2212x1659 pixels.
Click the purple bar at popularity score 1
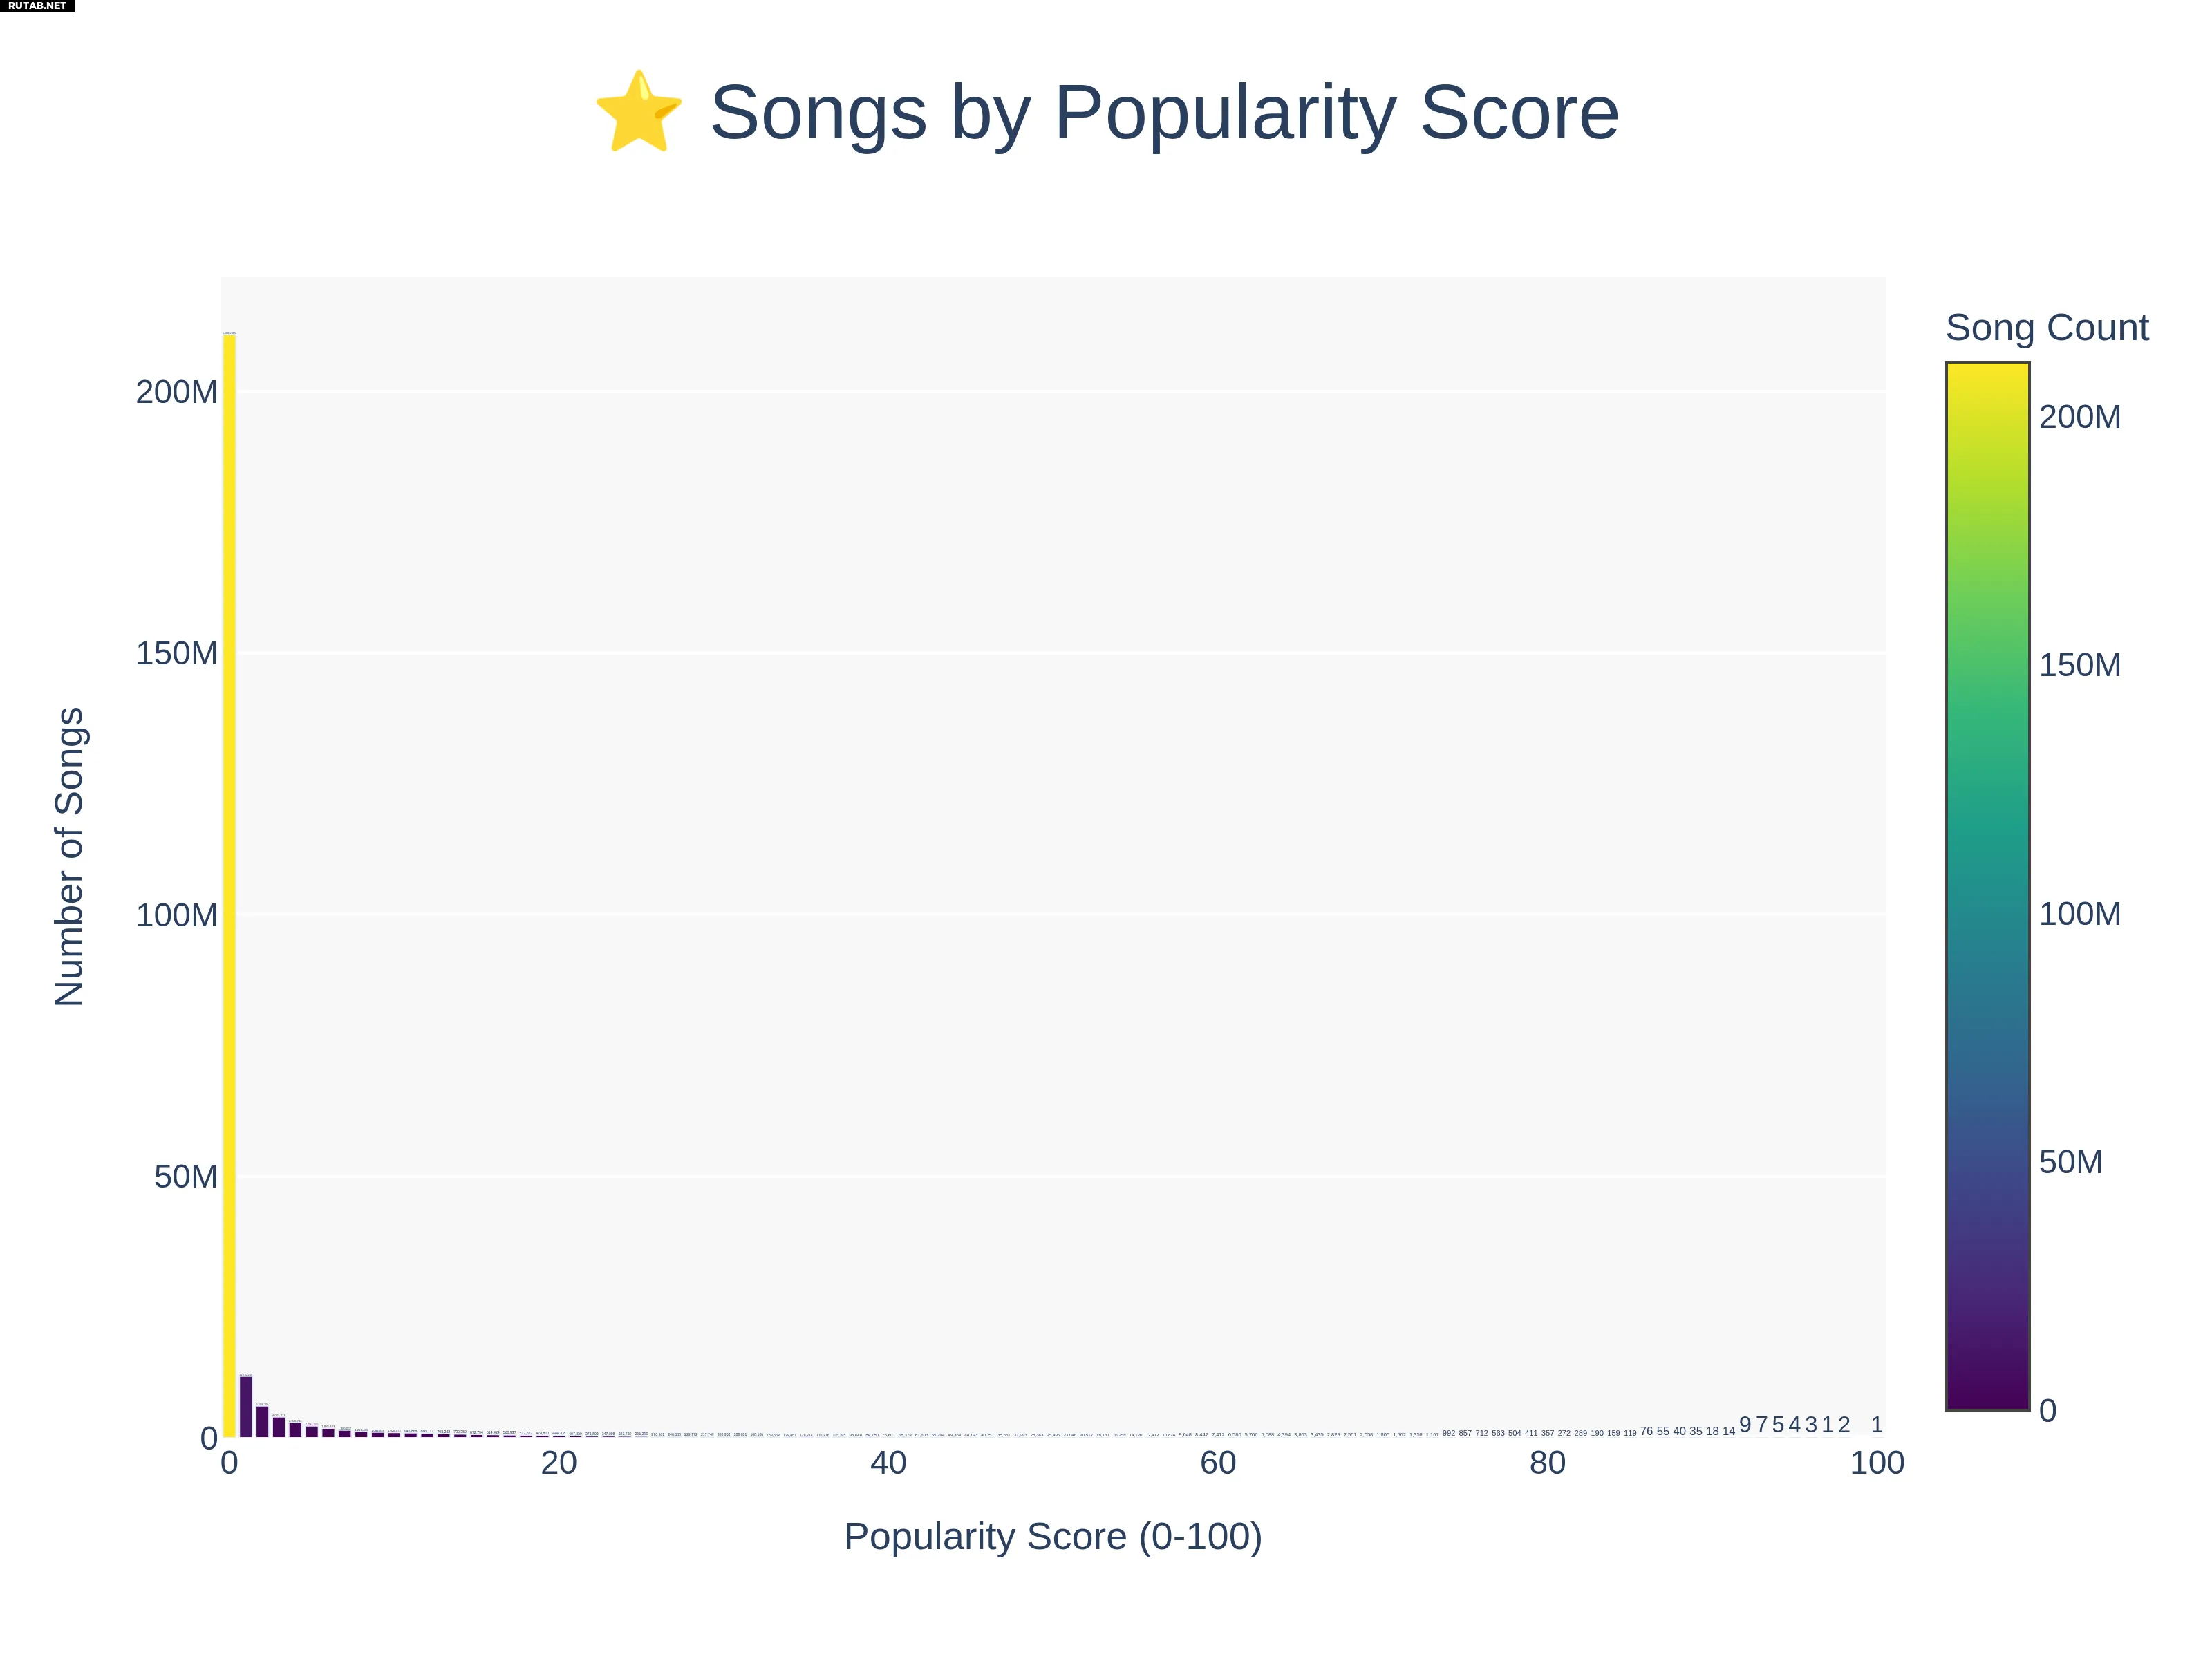246,1407
